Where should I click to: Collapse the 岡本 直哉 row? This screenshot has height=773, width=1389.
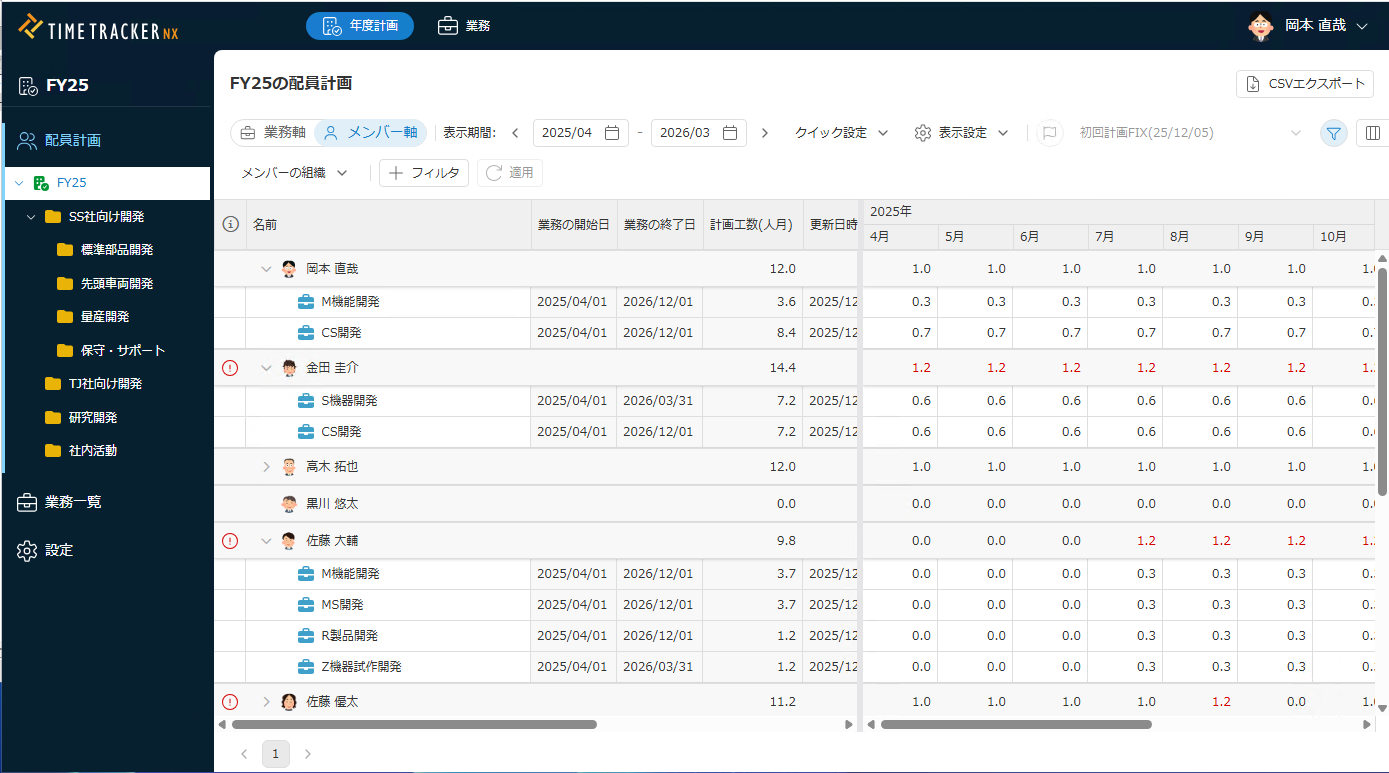pyautogui.click(x=266, y=269)
